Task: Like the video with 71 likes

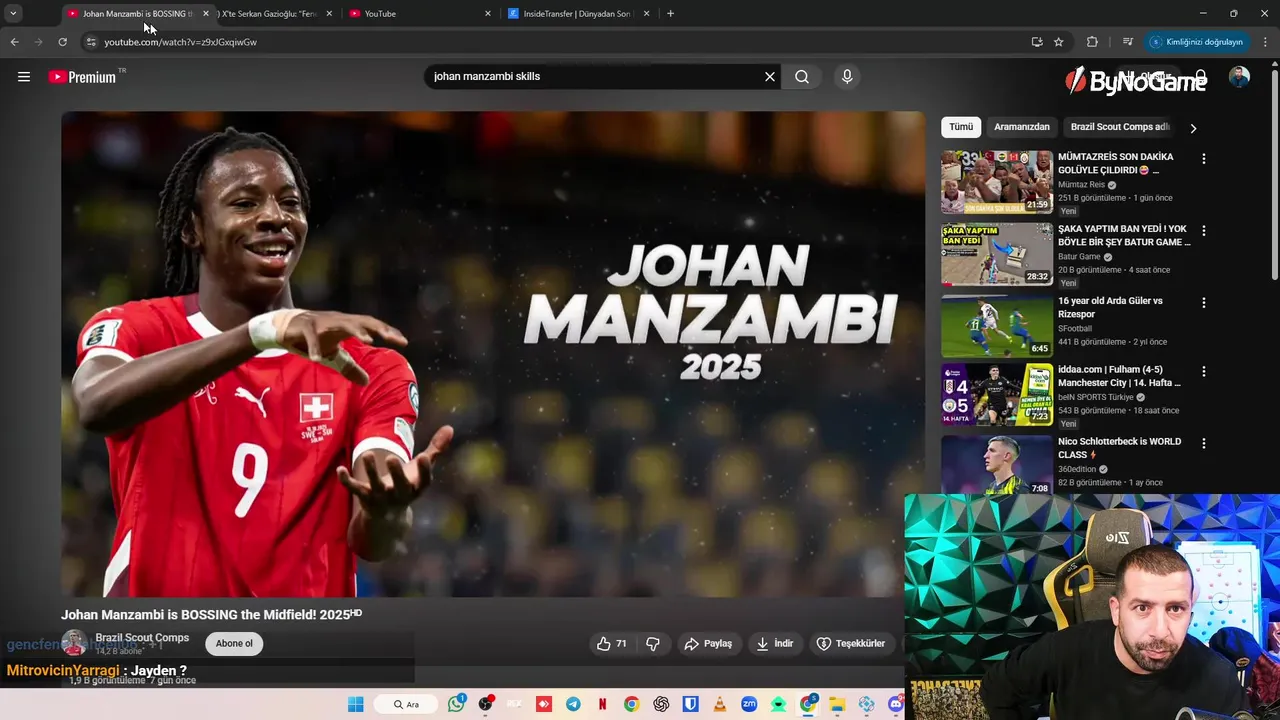Action: 611,644
